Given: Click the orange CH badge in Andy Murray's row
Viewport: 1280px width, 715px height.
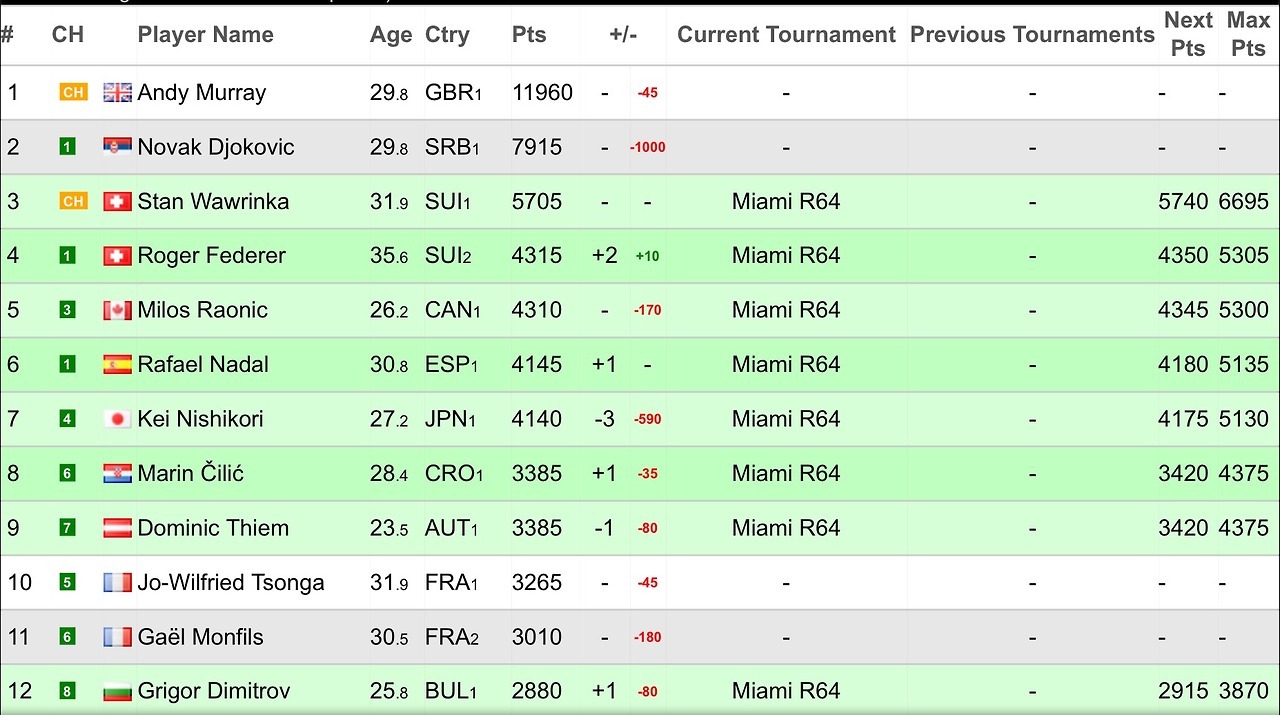Looking at the screenshot, I should (73, 93).
